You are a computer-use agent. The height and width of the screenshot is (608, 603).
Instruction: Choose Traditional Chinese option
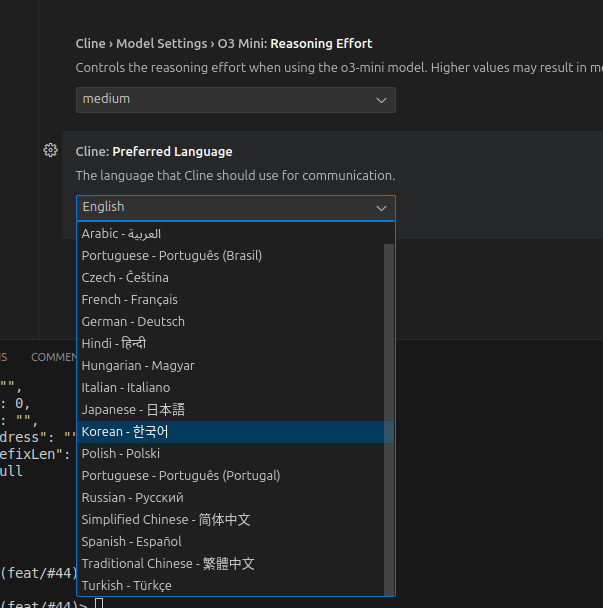point(168,564)
